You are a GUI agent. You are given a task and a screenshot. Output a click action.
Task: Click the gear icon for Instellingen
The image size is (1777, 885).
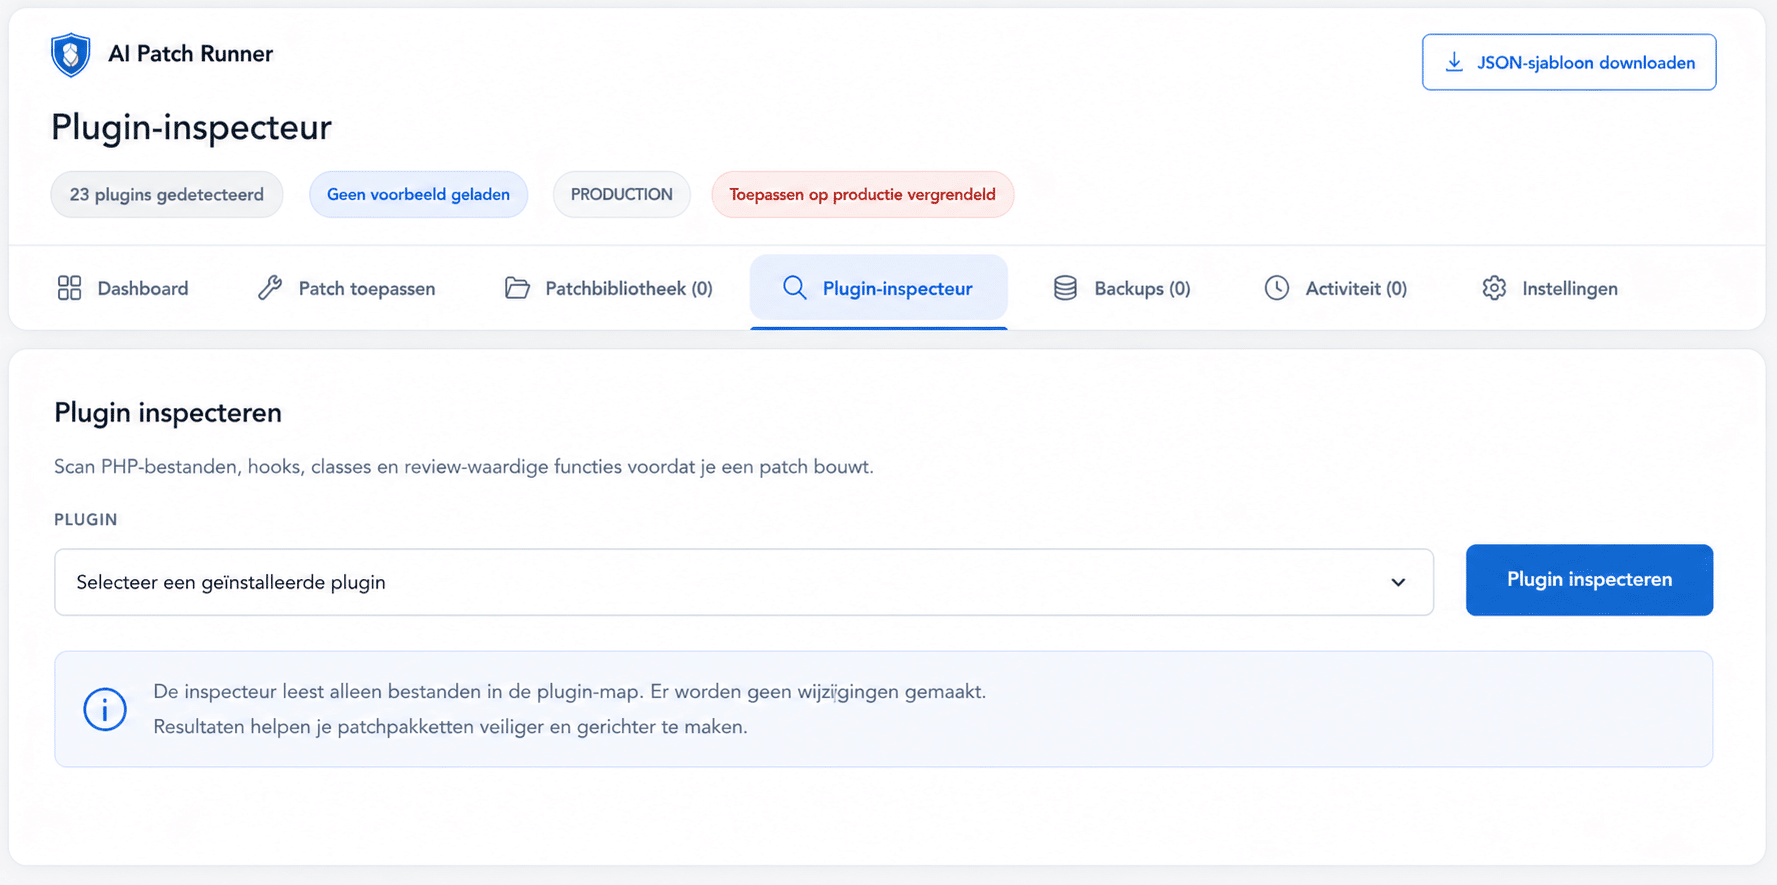pyautogui.click(x=1494, y=288)
